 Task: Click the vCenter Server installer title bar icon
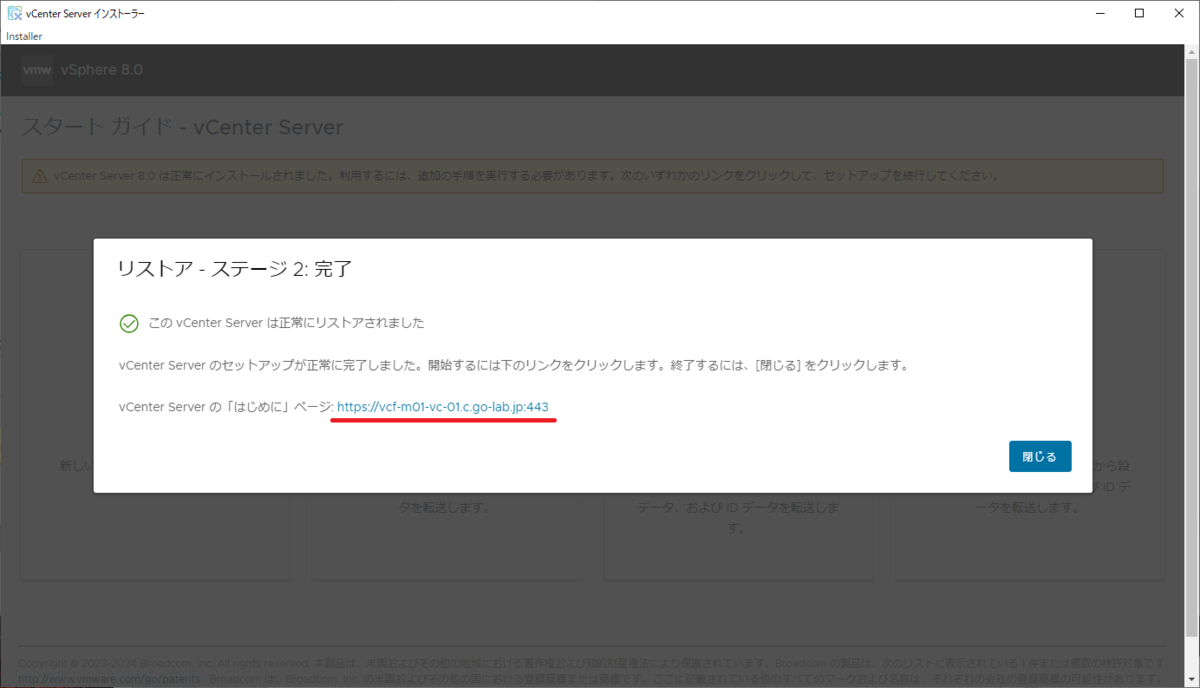14,13
